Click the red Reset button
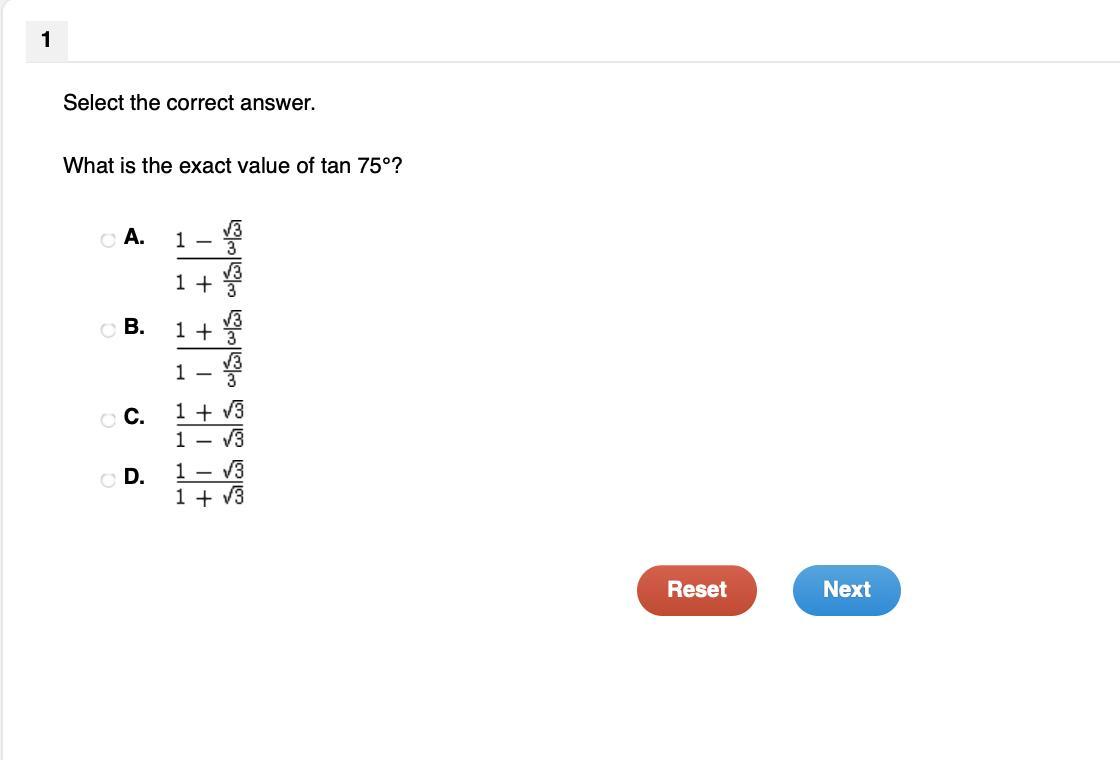1120x760 pixels. [696, 590]
